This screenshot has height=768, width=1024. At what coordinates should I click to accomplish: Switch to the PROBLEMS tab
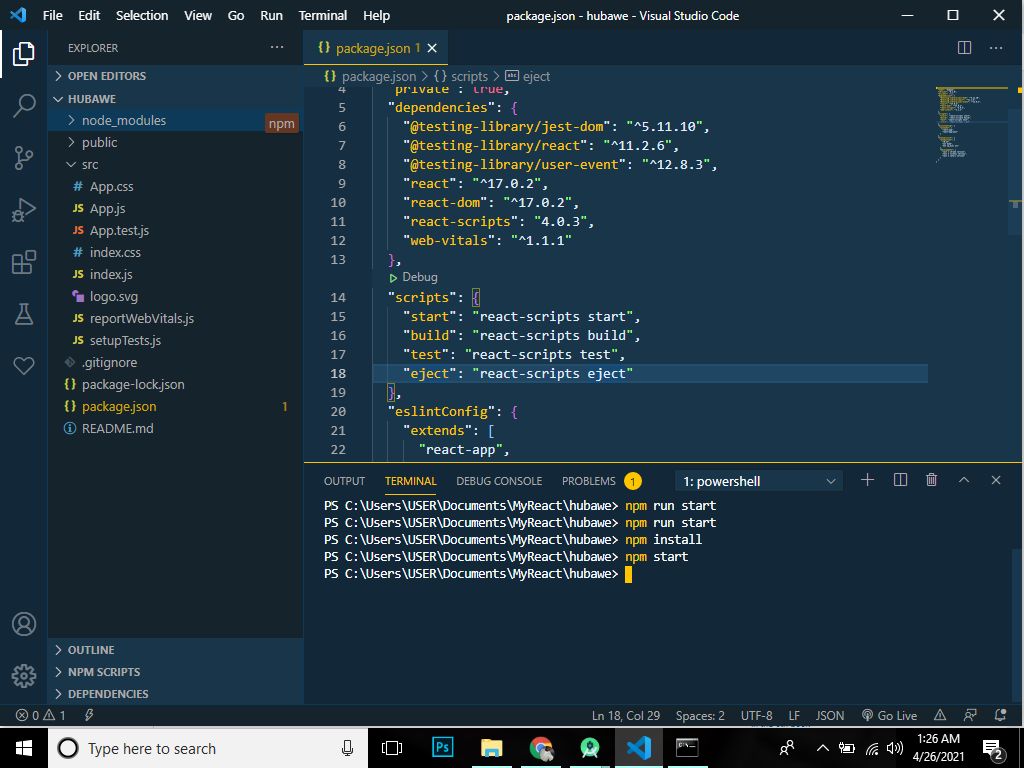click(588, 481)
